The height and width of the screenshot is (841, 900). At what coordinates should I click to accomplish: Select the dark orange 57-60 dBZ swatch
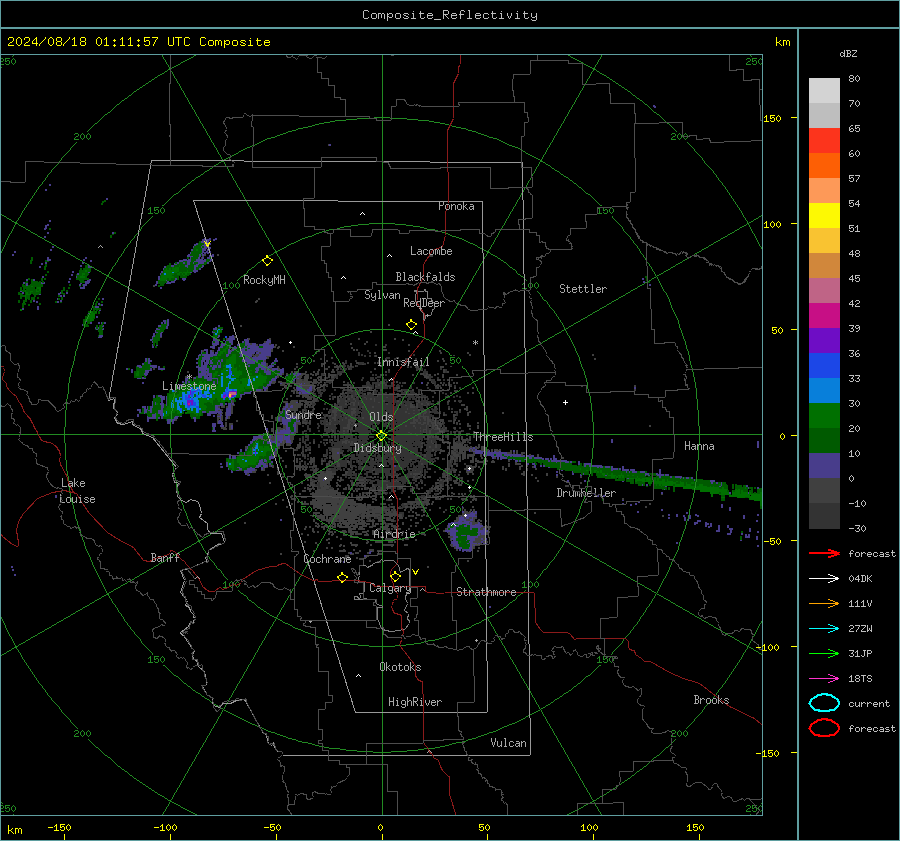824,166
